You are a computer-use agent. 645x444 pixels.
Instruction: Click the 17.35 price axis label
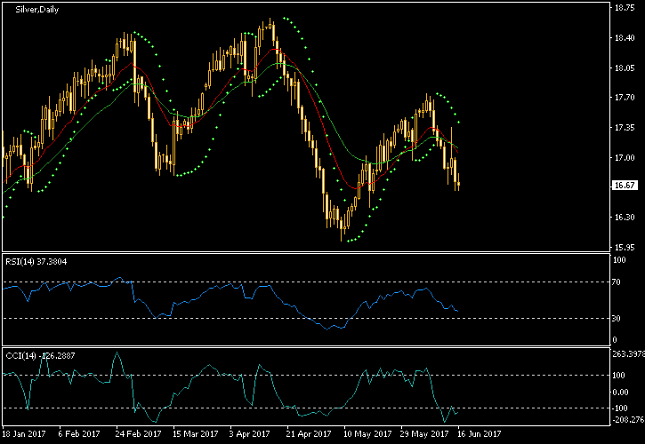pyautogui.click(x=624, y=128)
